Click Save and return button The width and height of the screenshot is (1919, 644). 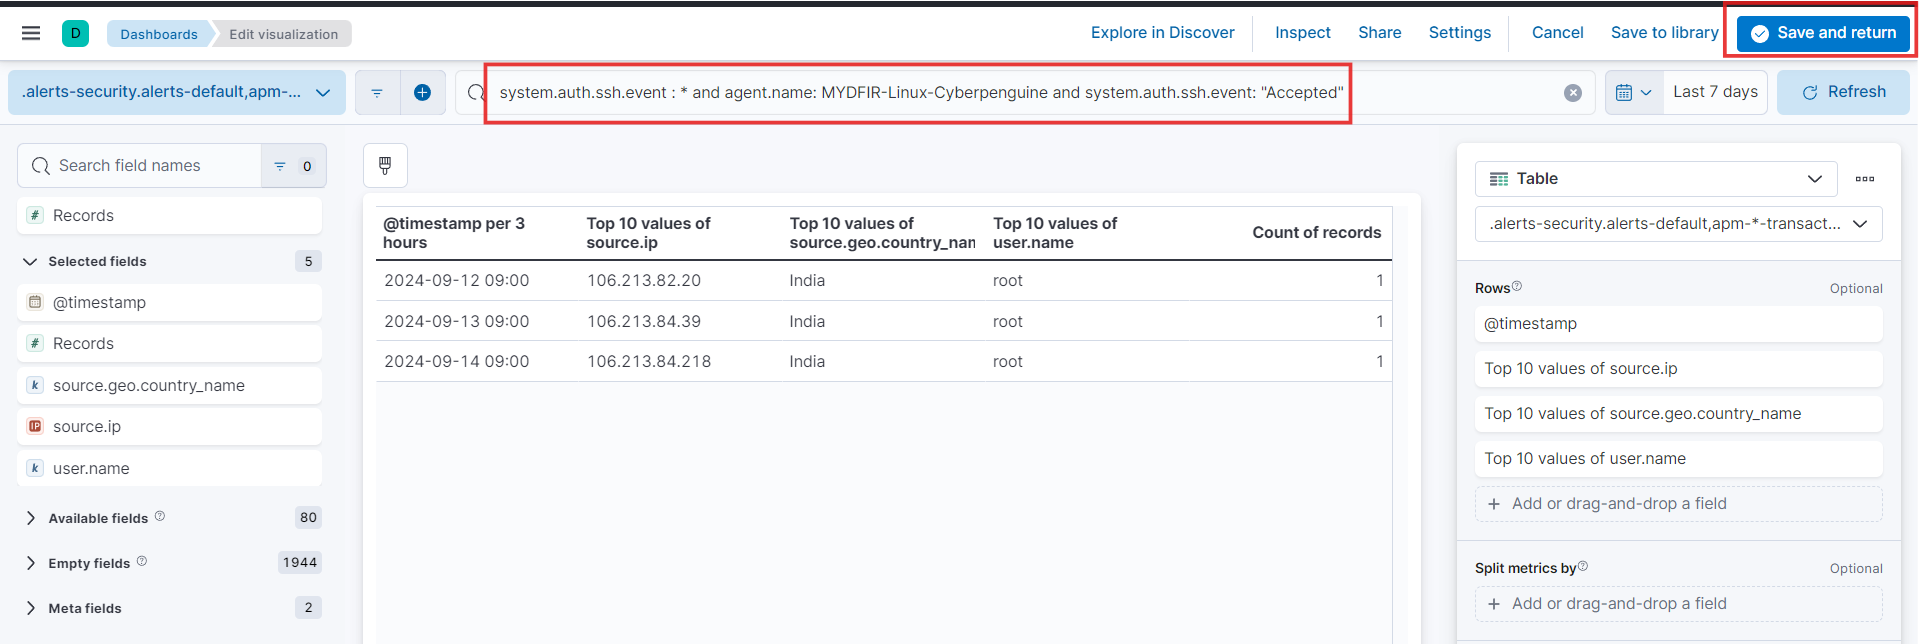point(1823,33)
